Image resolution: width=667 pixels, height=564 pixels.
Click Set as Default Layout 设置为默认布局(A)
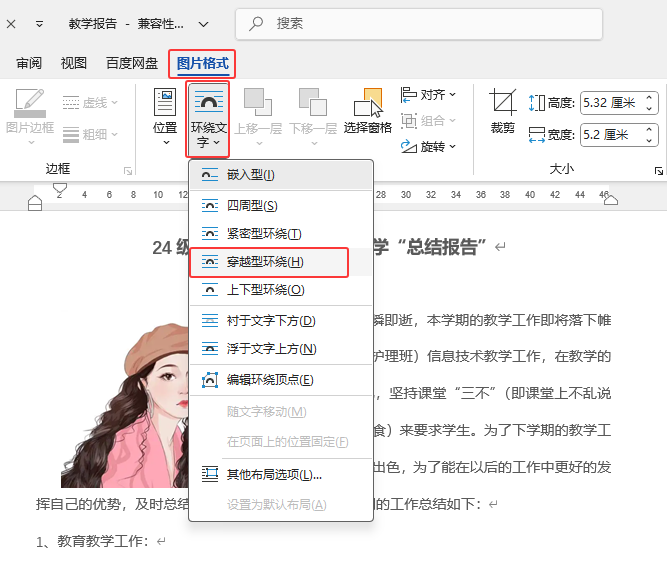(x=281, y=504)
